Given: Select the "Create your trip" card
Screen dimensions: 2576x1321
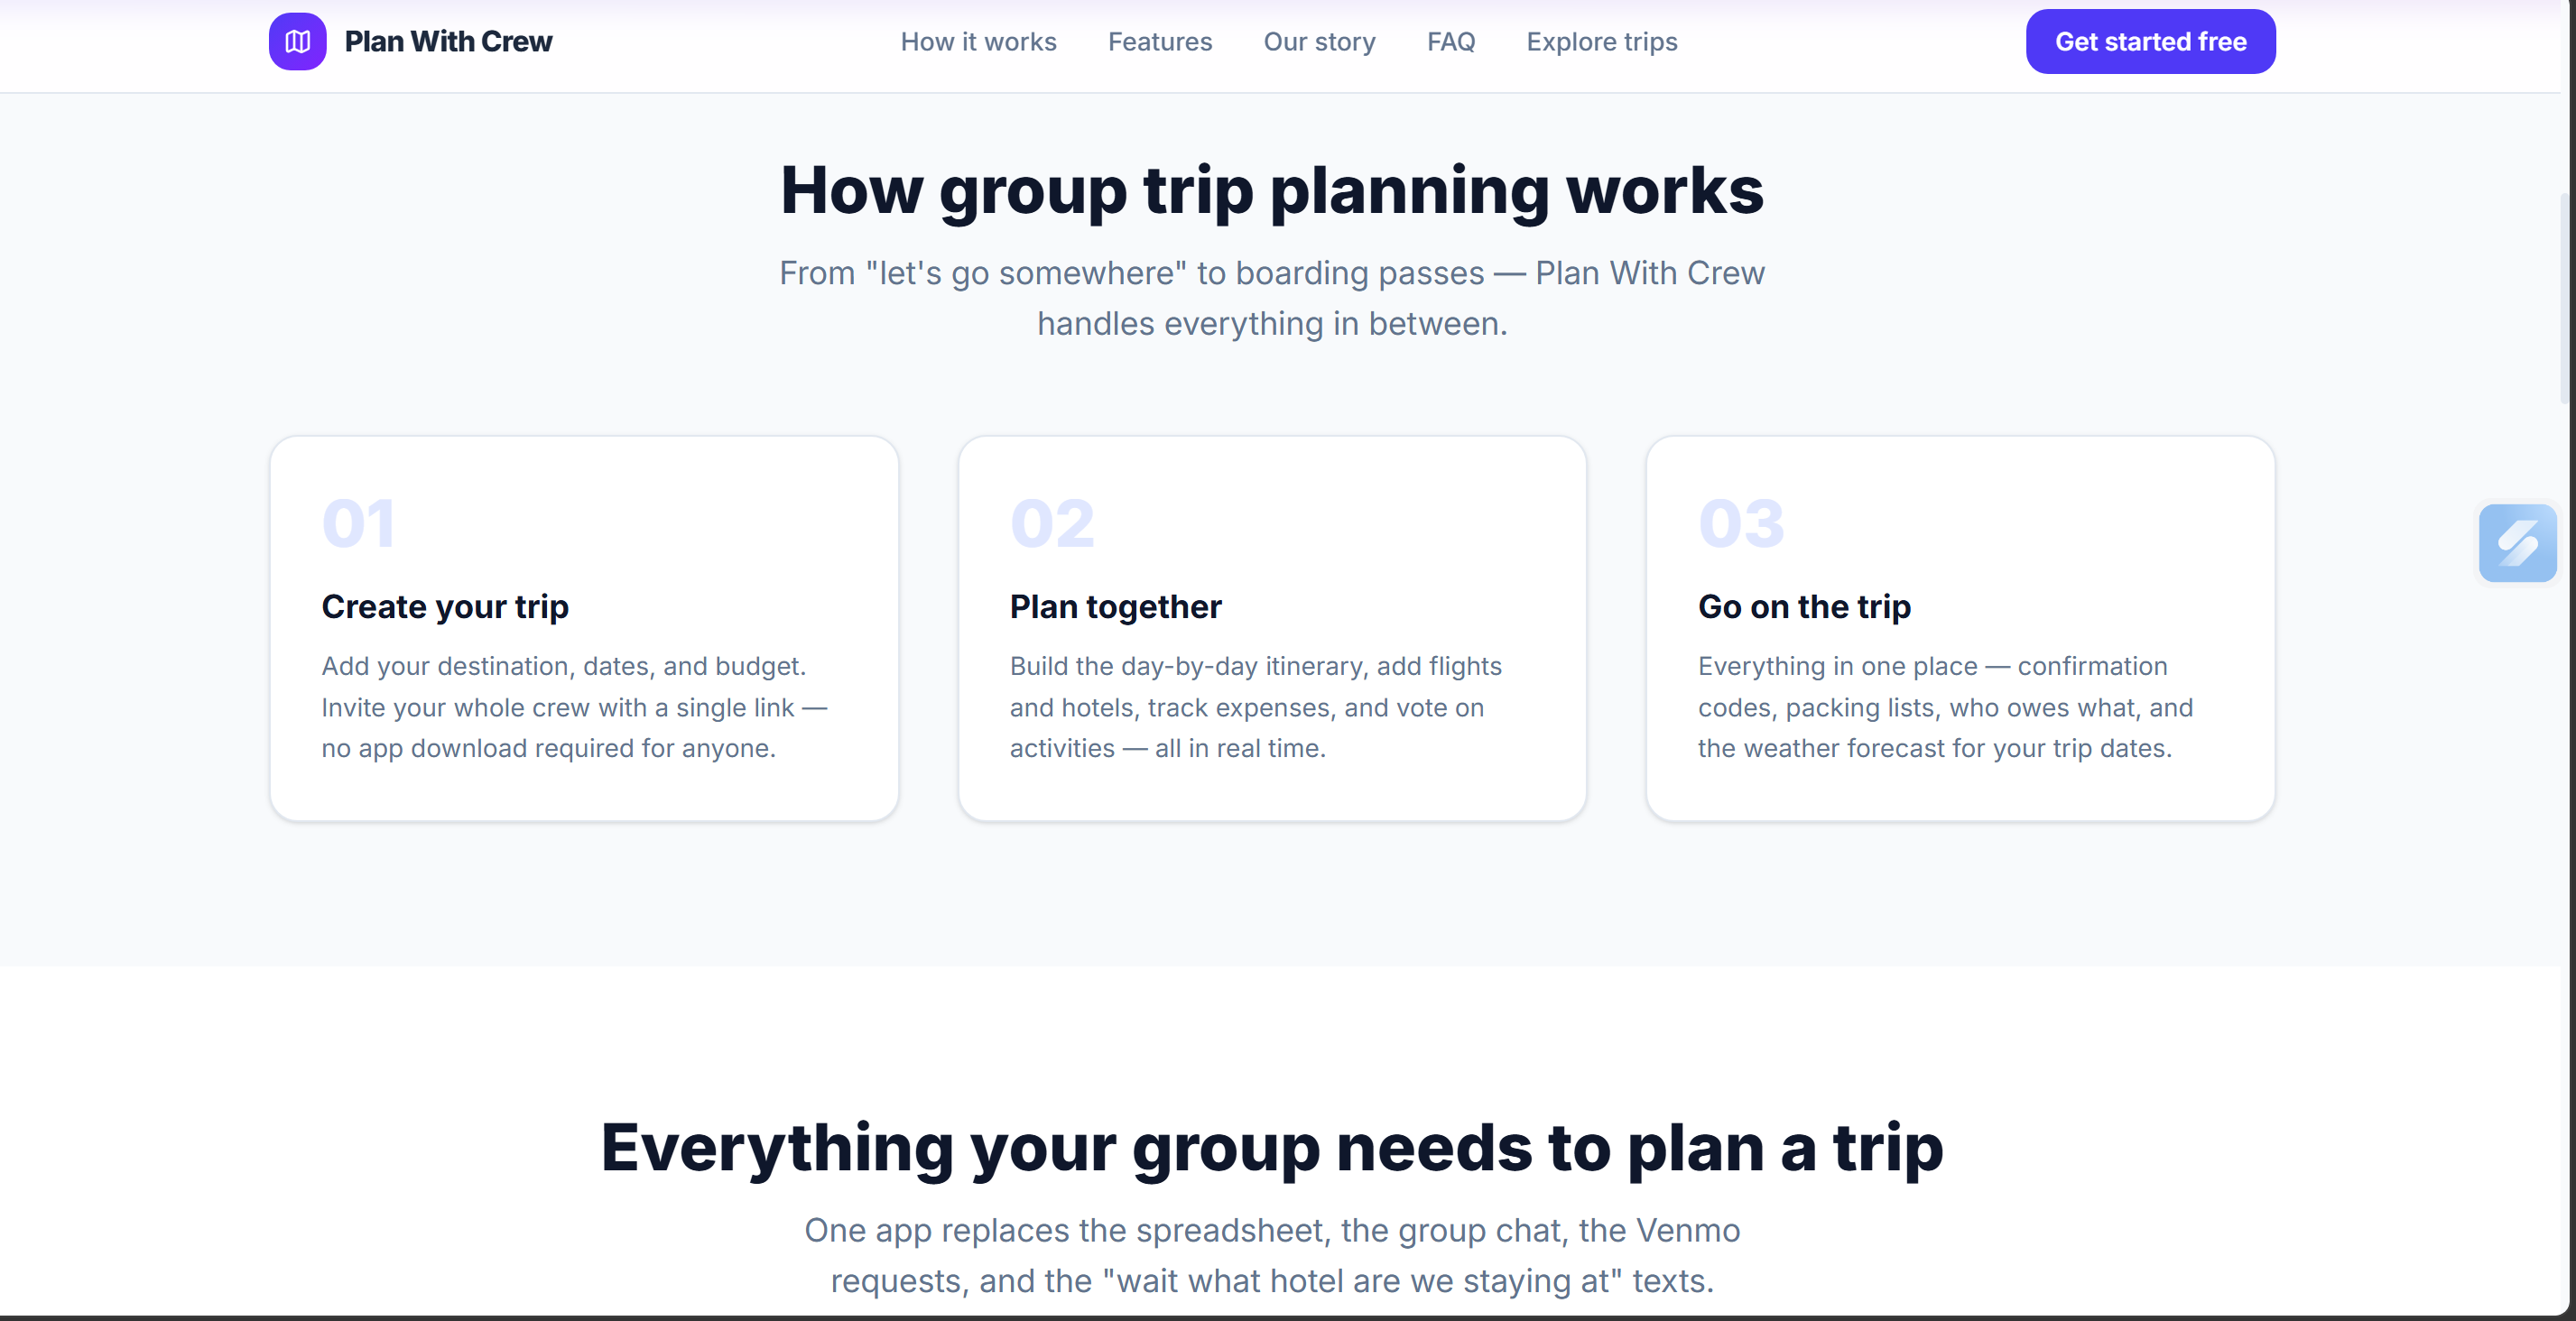Looking at the screenshot, I should point(584,627).
